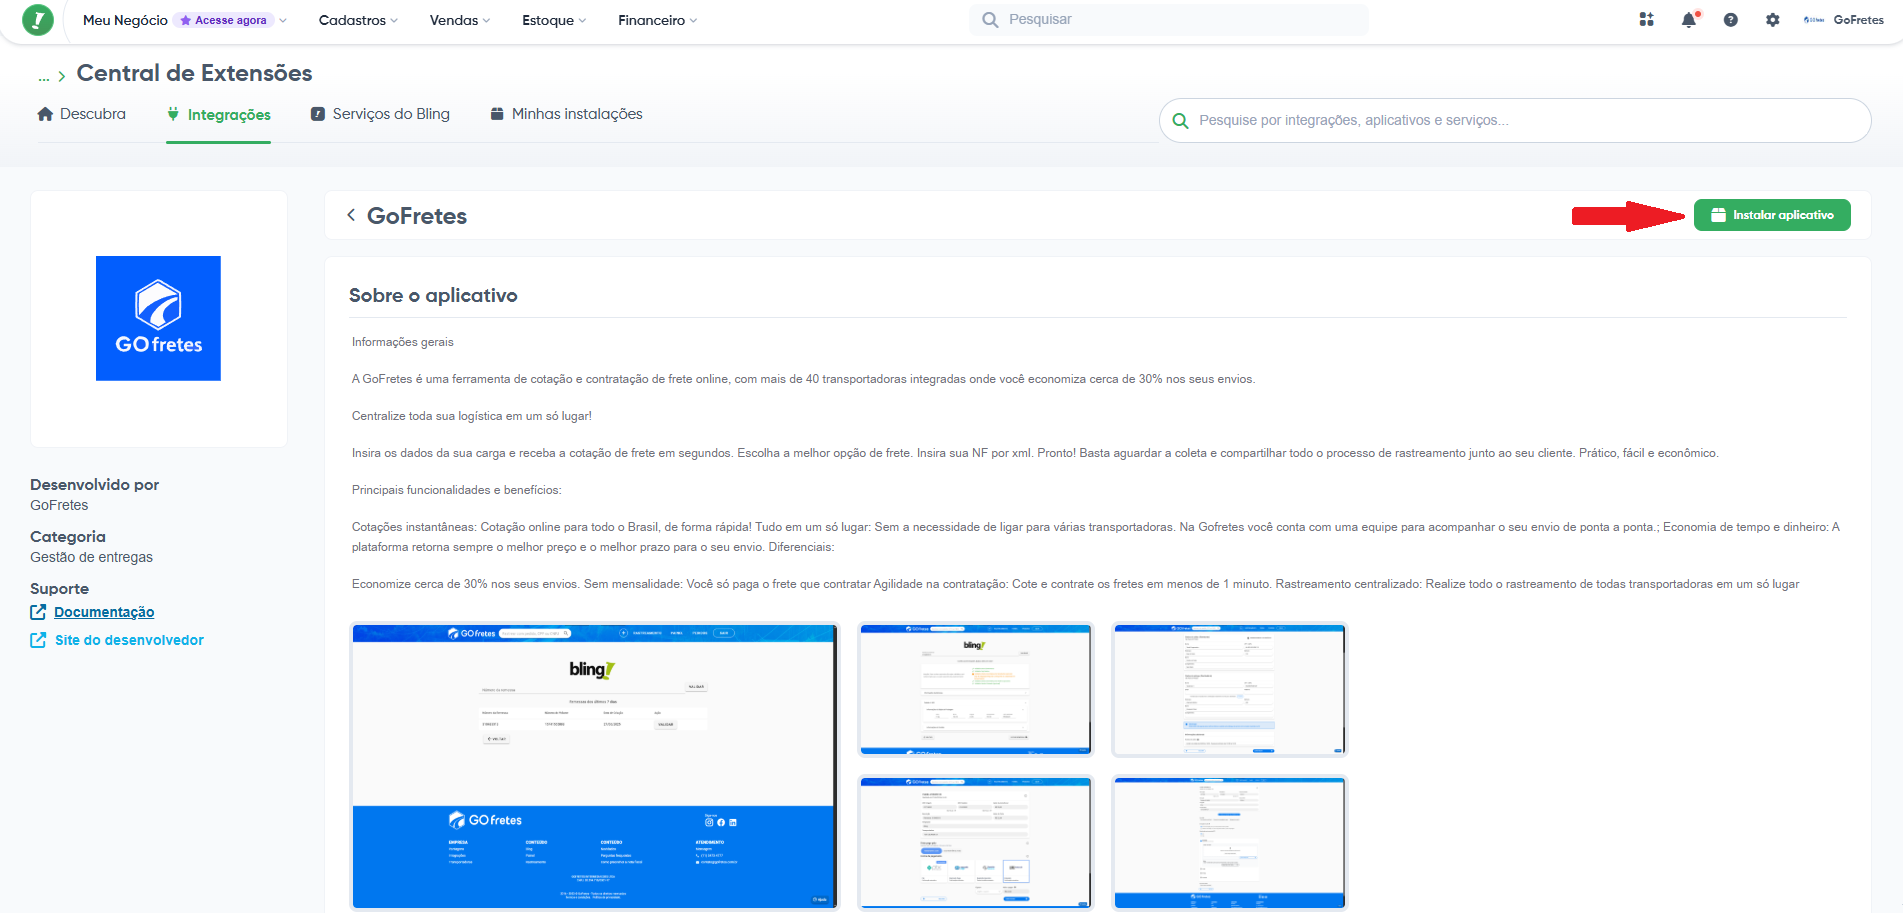Viewport: 1903px width, 914px height.
Task: Expand the Financeiro menu
Action: [x=657, y=20]
